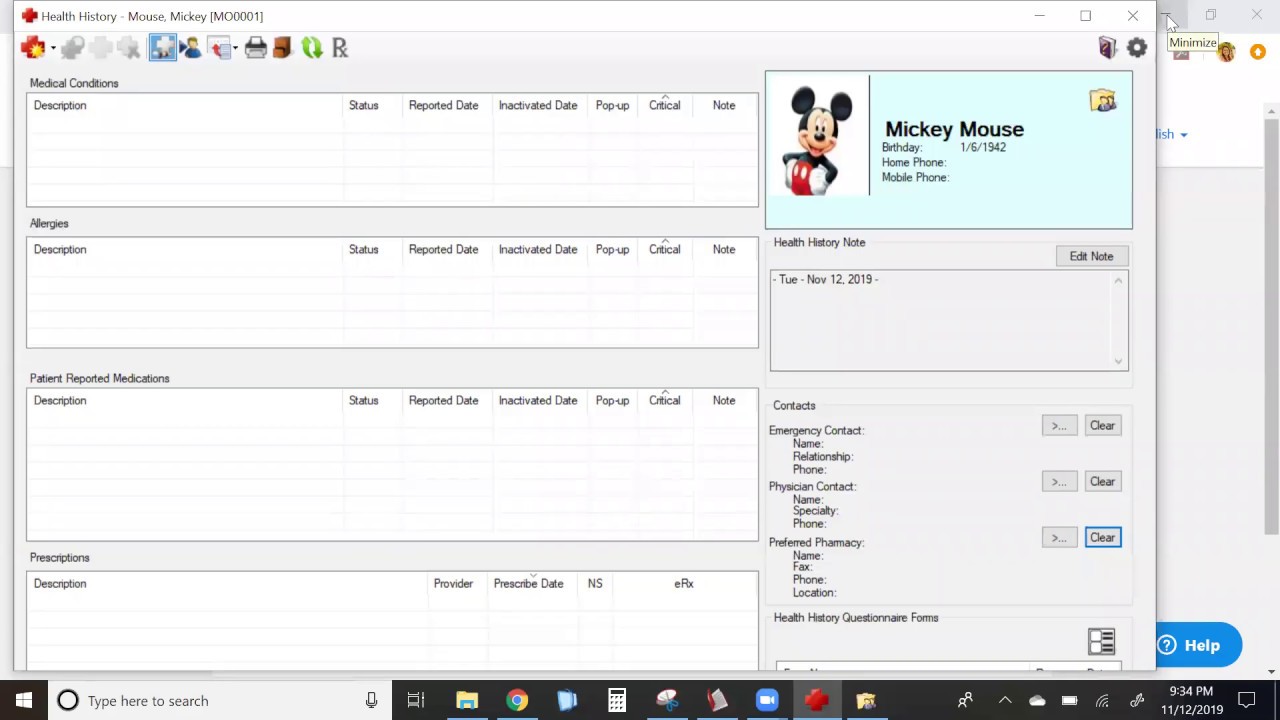Open the settings gear icon
Screen dimensions: 1280x720
coord(1137,48)
